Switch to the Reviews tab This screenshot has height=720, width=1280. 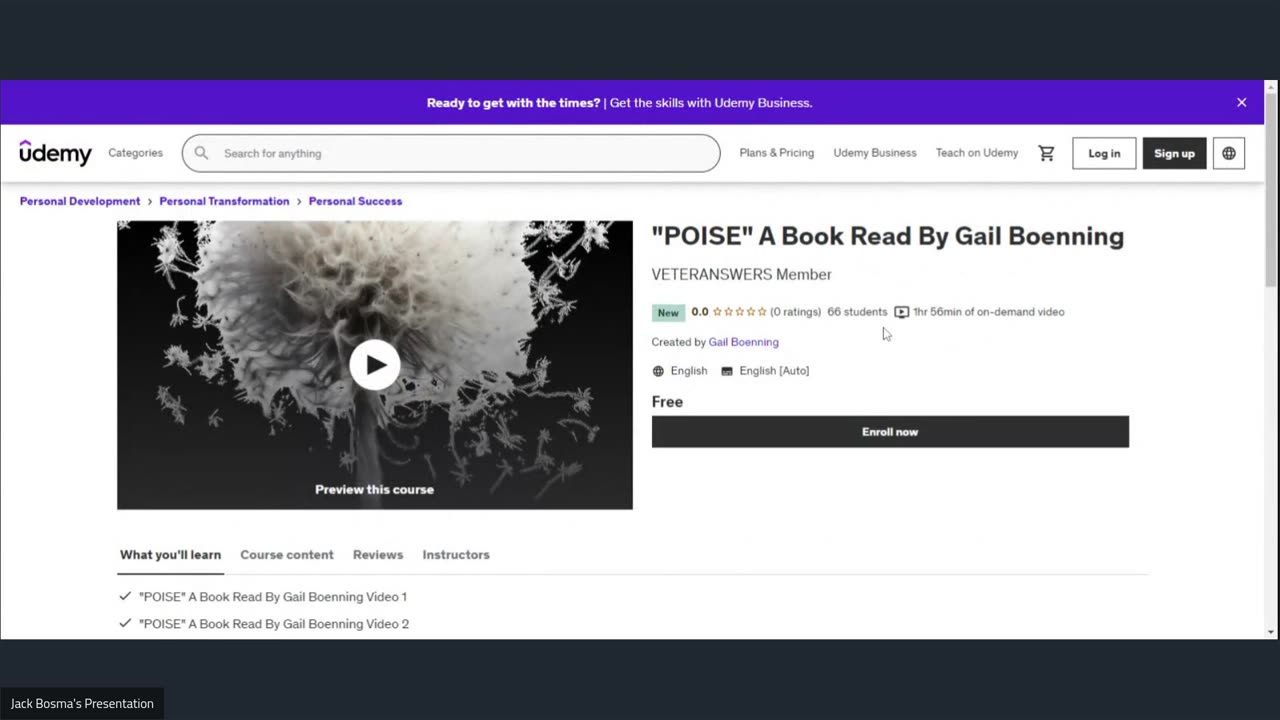point(378,555)
